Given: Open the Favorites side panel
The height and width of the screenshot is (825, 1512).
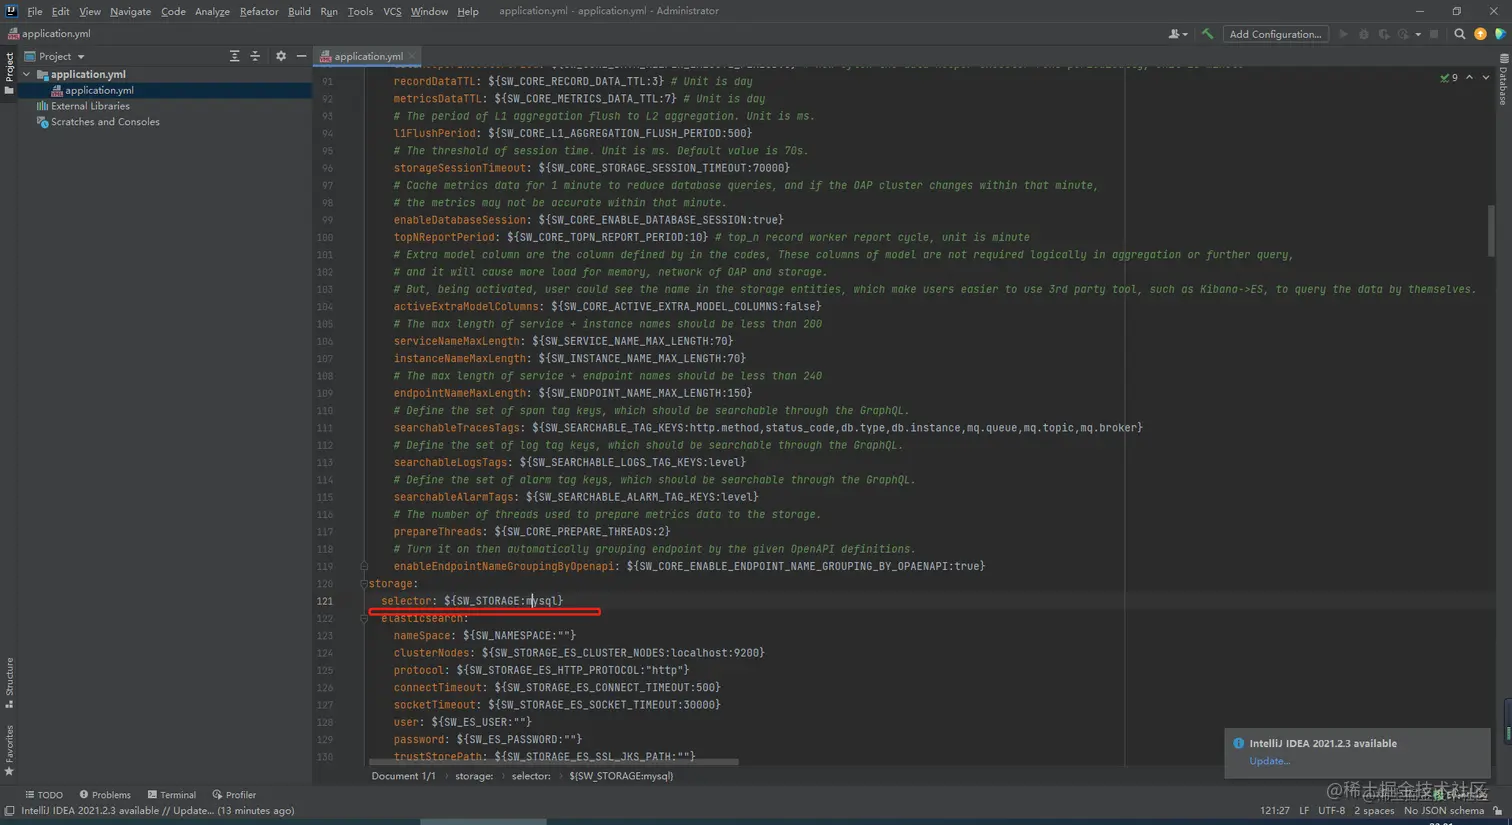Looking at the screenshot, I should tap(9, 750).
